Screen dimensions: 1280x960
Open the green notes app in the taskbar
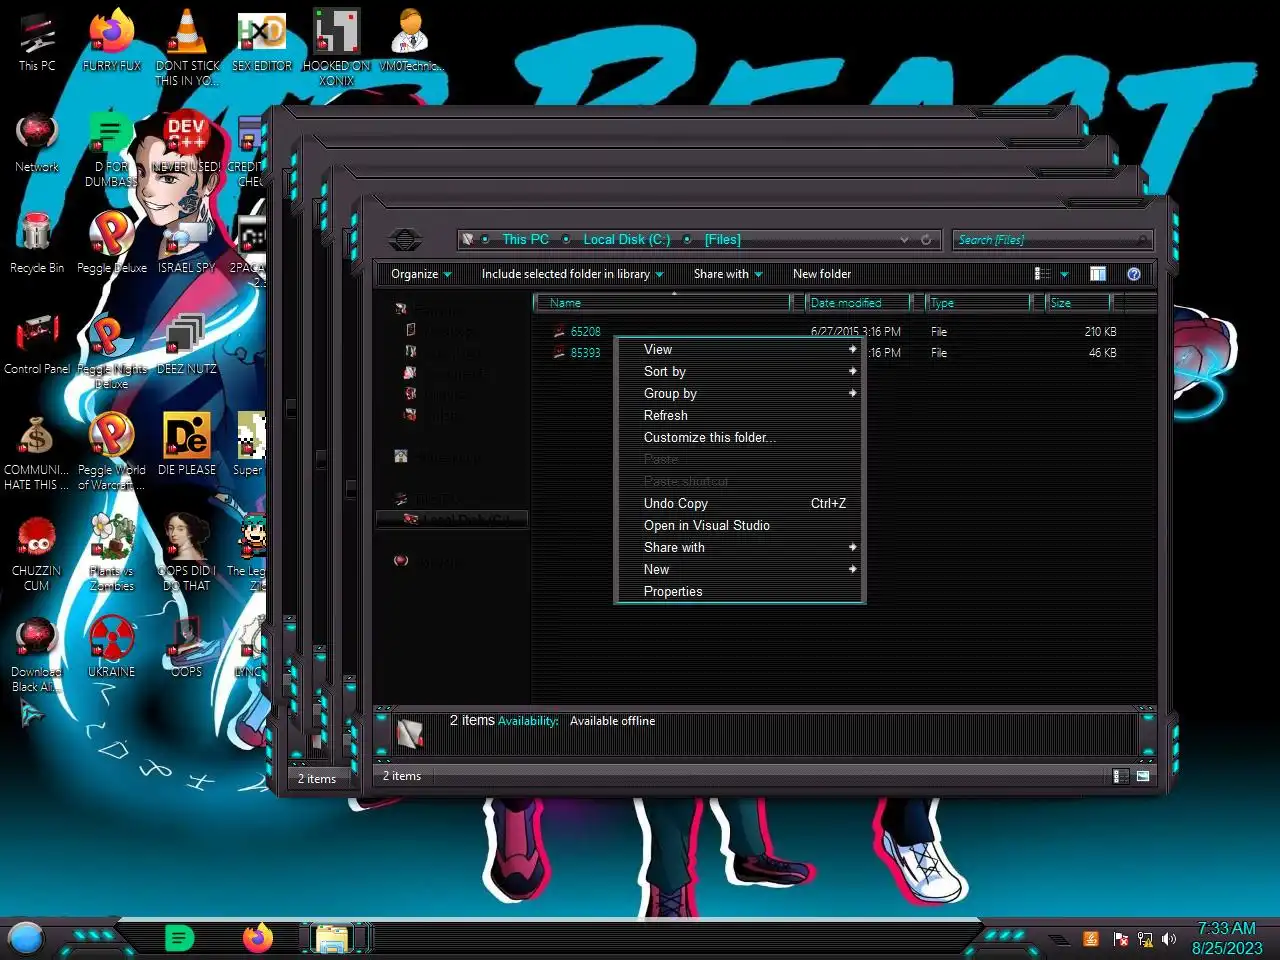[179, 938]
